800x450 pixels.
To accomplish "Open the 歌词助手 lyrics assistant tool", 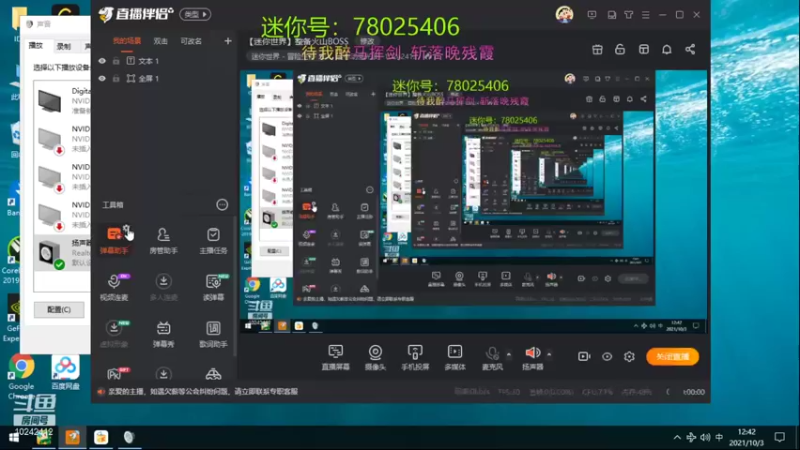I will [x=213, y=334].
